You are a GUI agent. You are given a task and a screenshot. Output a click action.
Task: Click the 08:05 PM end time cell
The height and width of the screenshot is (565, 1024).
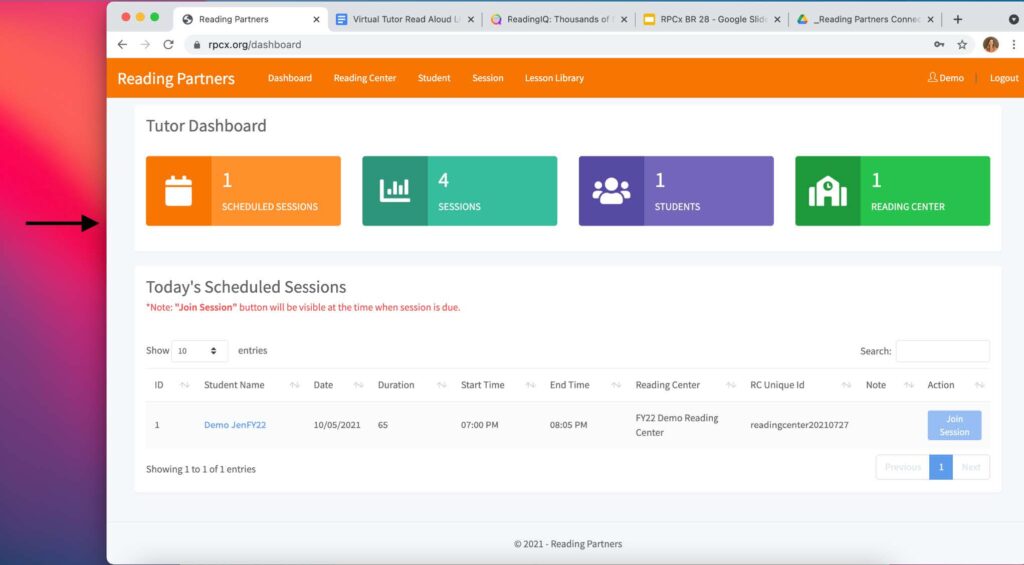pos(568,425)
